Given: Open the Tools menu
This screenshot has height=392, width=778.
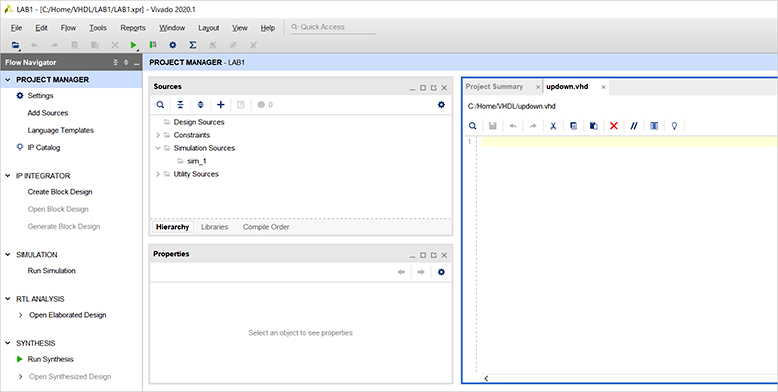Looking at the screenshot, I should coord(98,28).
